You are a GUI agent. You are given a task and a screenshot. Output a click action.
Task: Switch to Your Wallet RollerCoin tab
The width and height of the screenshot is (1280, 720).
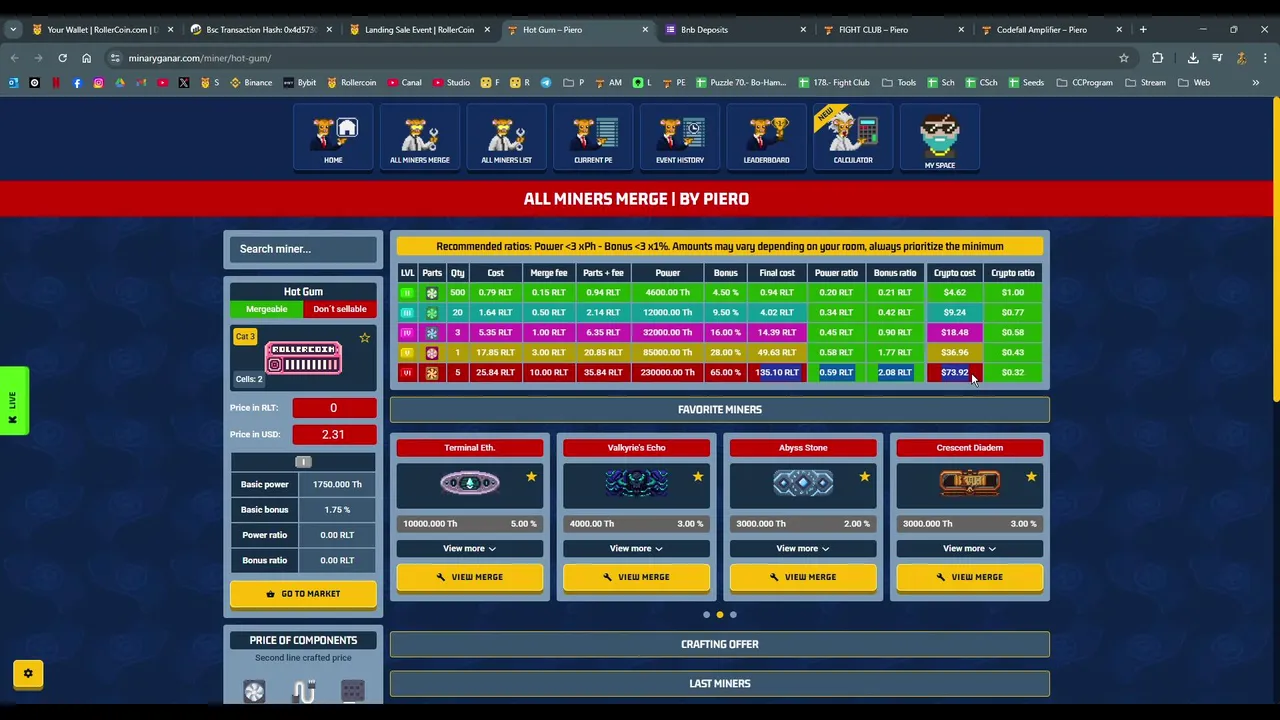click(103, 30)
